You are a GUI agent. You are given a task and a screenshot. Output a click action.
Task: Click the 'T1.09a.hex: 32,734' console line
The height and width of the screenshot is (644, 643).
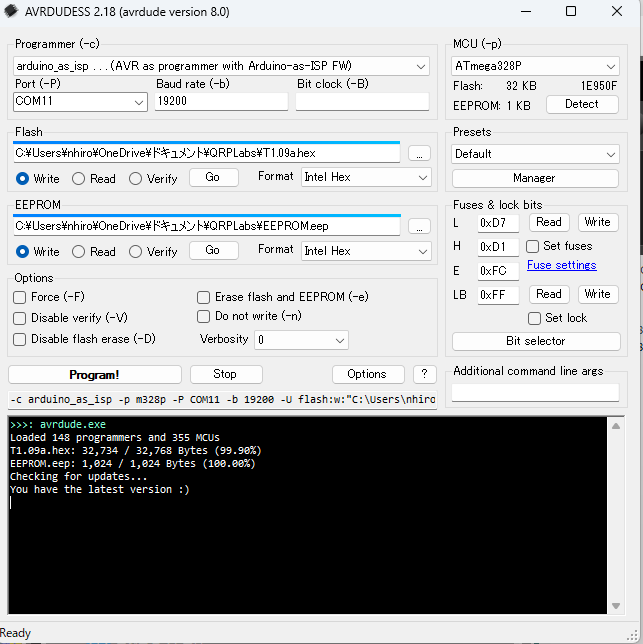pos(135,451)
